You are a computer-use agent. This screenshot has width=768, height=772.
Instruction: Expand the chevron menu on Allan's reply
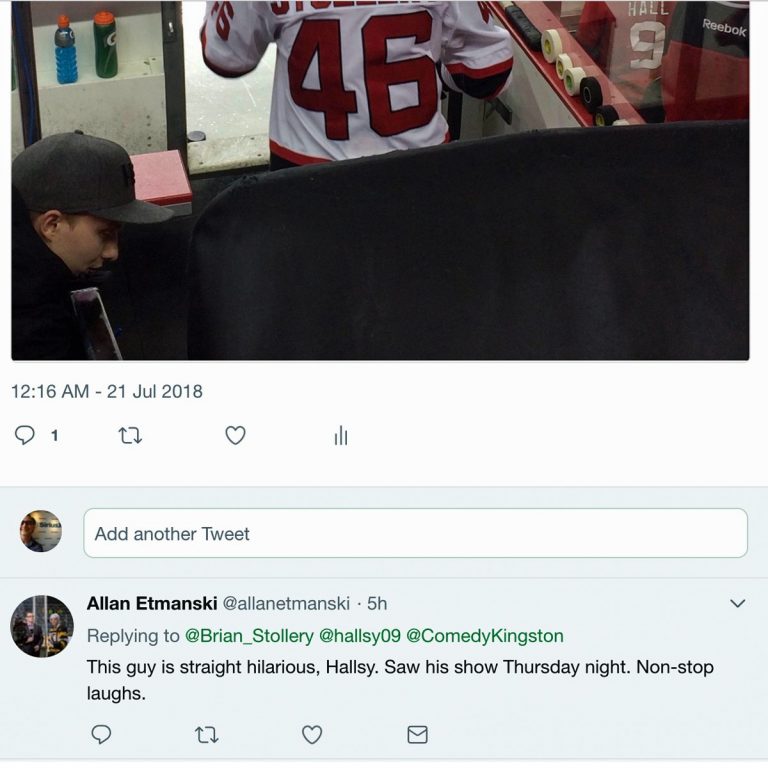click(738, 603)
